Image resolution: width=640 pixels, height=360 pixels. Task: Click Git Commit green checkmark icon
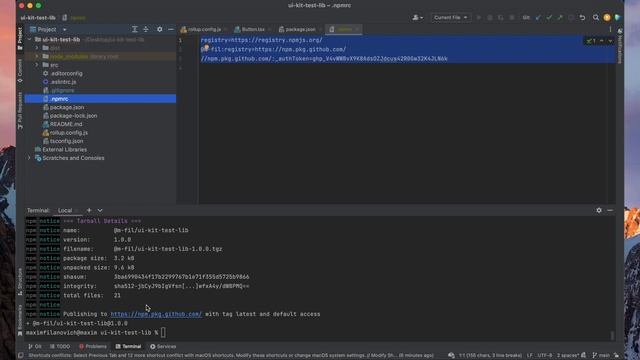tap(549, 18)
